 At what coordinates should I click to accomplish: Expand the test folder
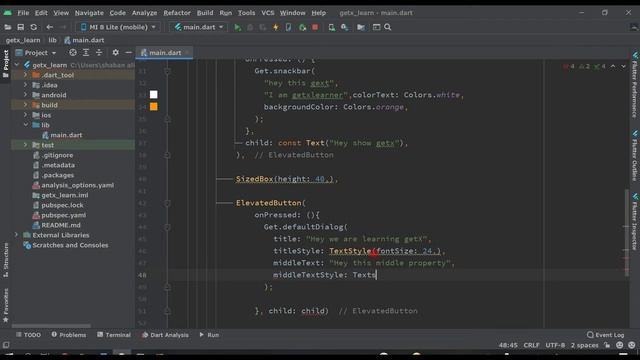25,145
